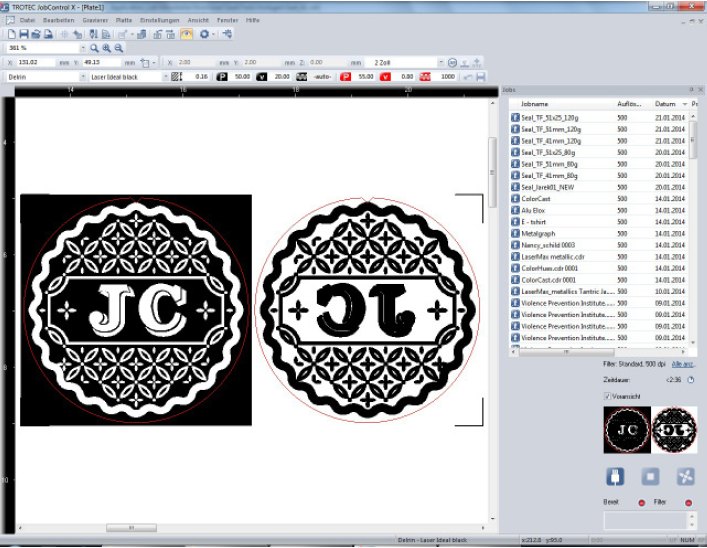Screen dimensions: 707x548
Task: Open the settings gear icon in toolbar
Action: [204, 34]
